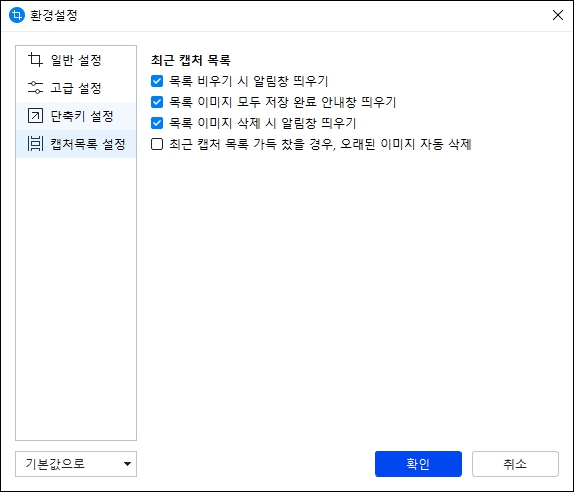Cancel with the 취소 button

point(515,464)
